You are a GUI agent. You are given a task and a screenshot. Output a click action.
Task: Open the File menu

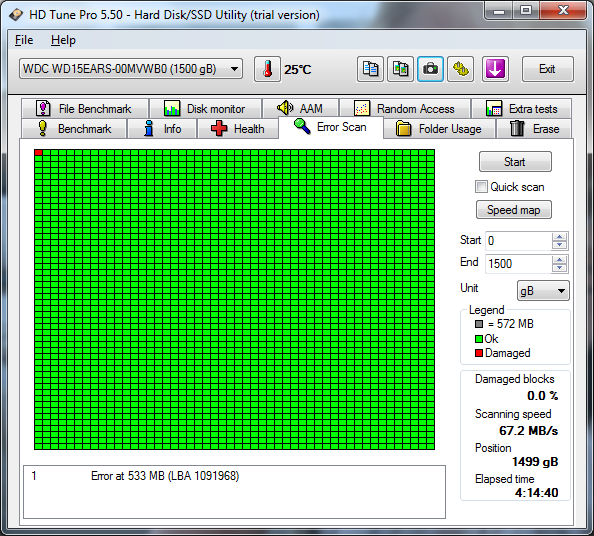coord(24,40)
